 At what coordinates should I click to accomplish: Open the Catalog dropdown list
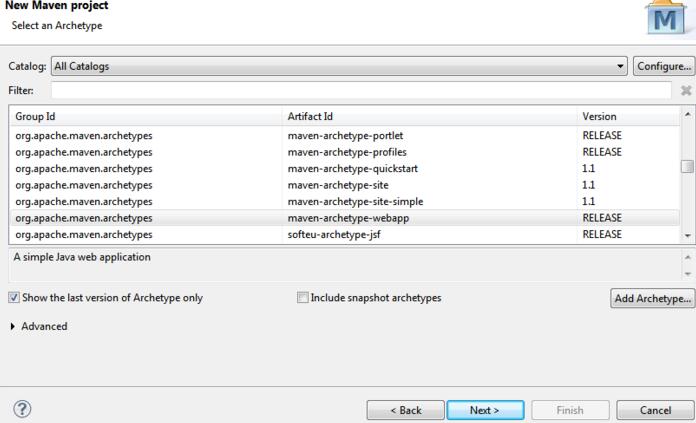point(339,66)
